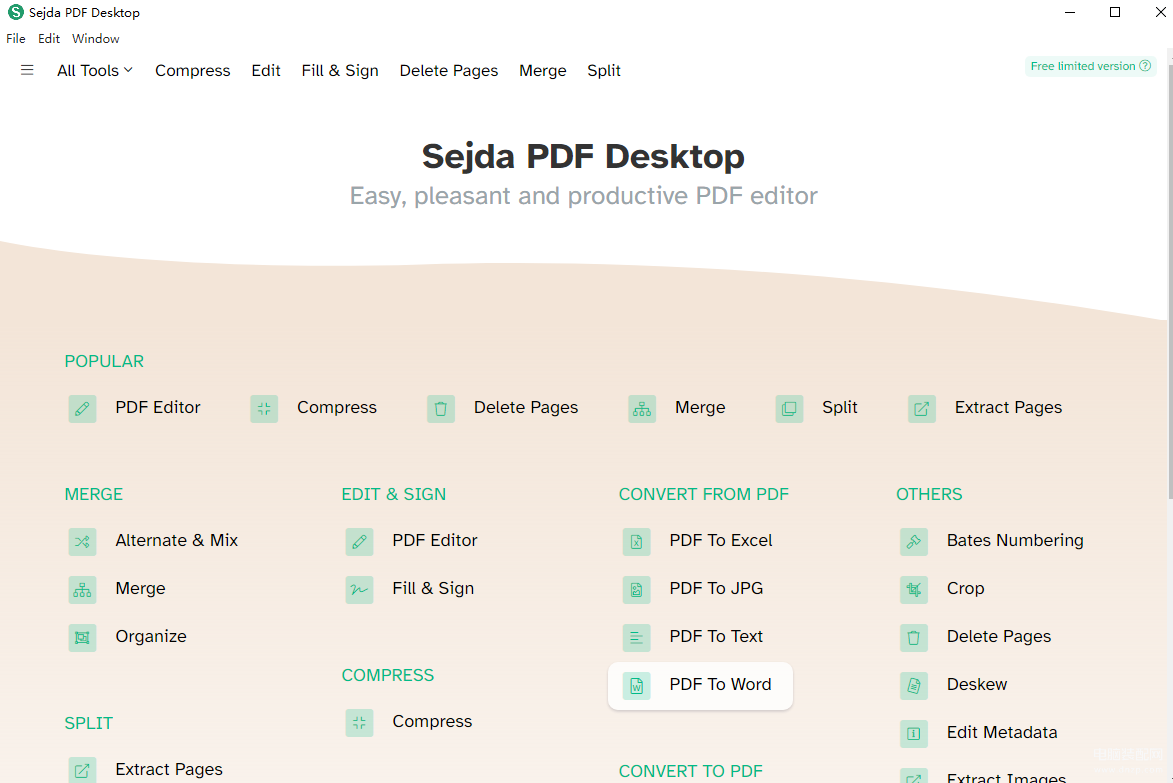Click the Alternate & Mix shuffle icon

(x=82, y=541)
